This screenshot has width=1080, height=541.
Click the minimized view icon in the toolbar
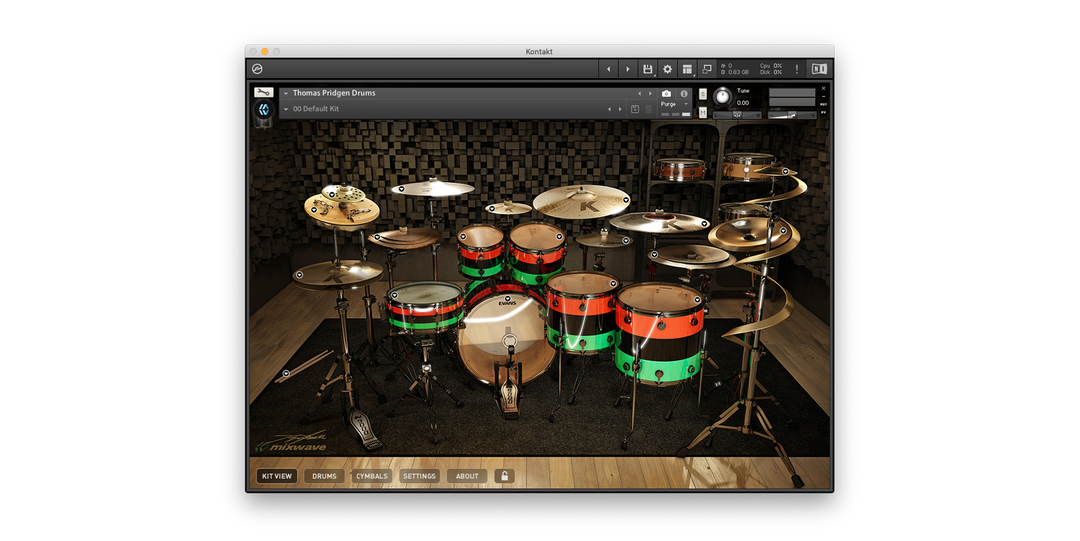click(707, 69)
